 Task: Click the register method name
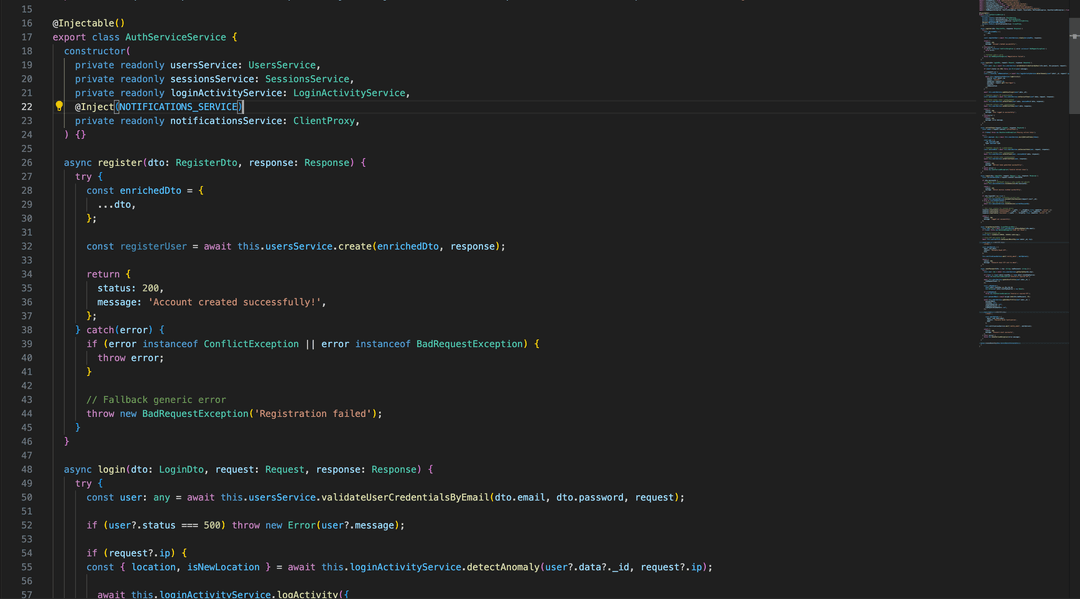tap(120, 162)
